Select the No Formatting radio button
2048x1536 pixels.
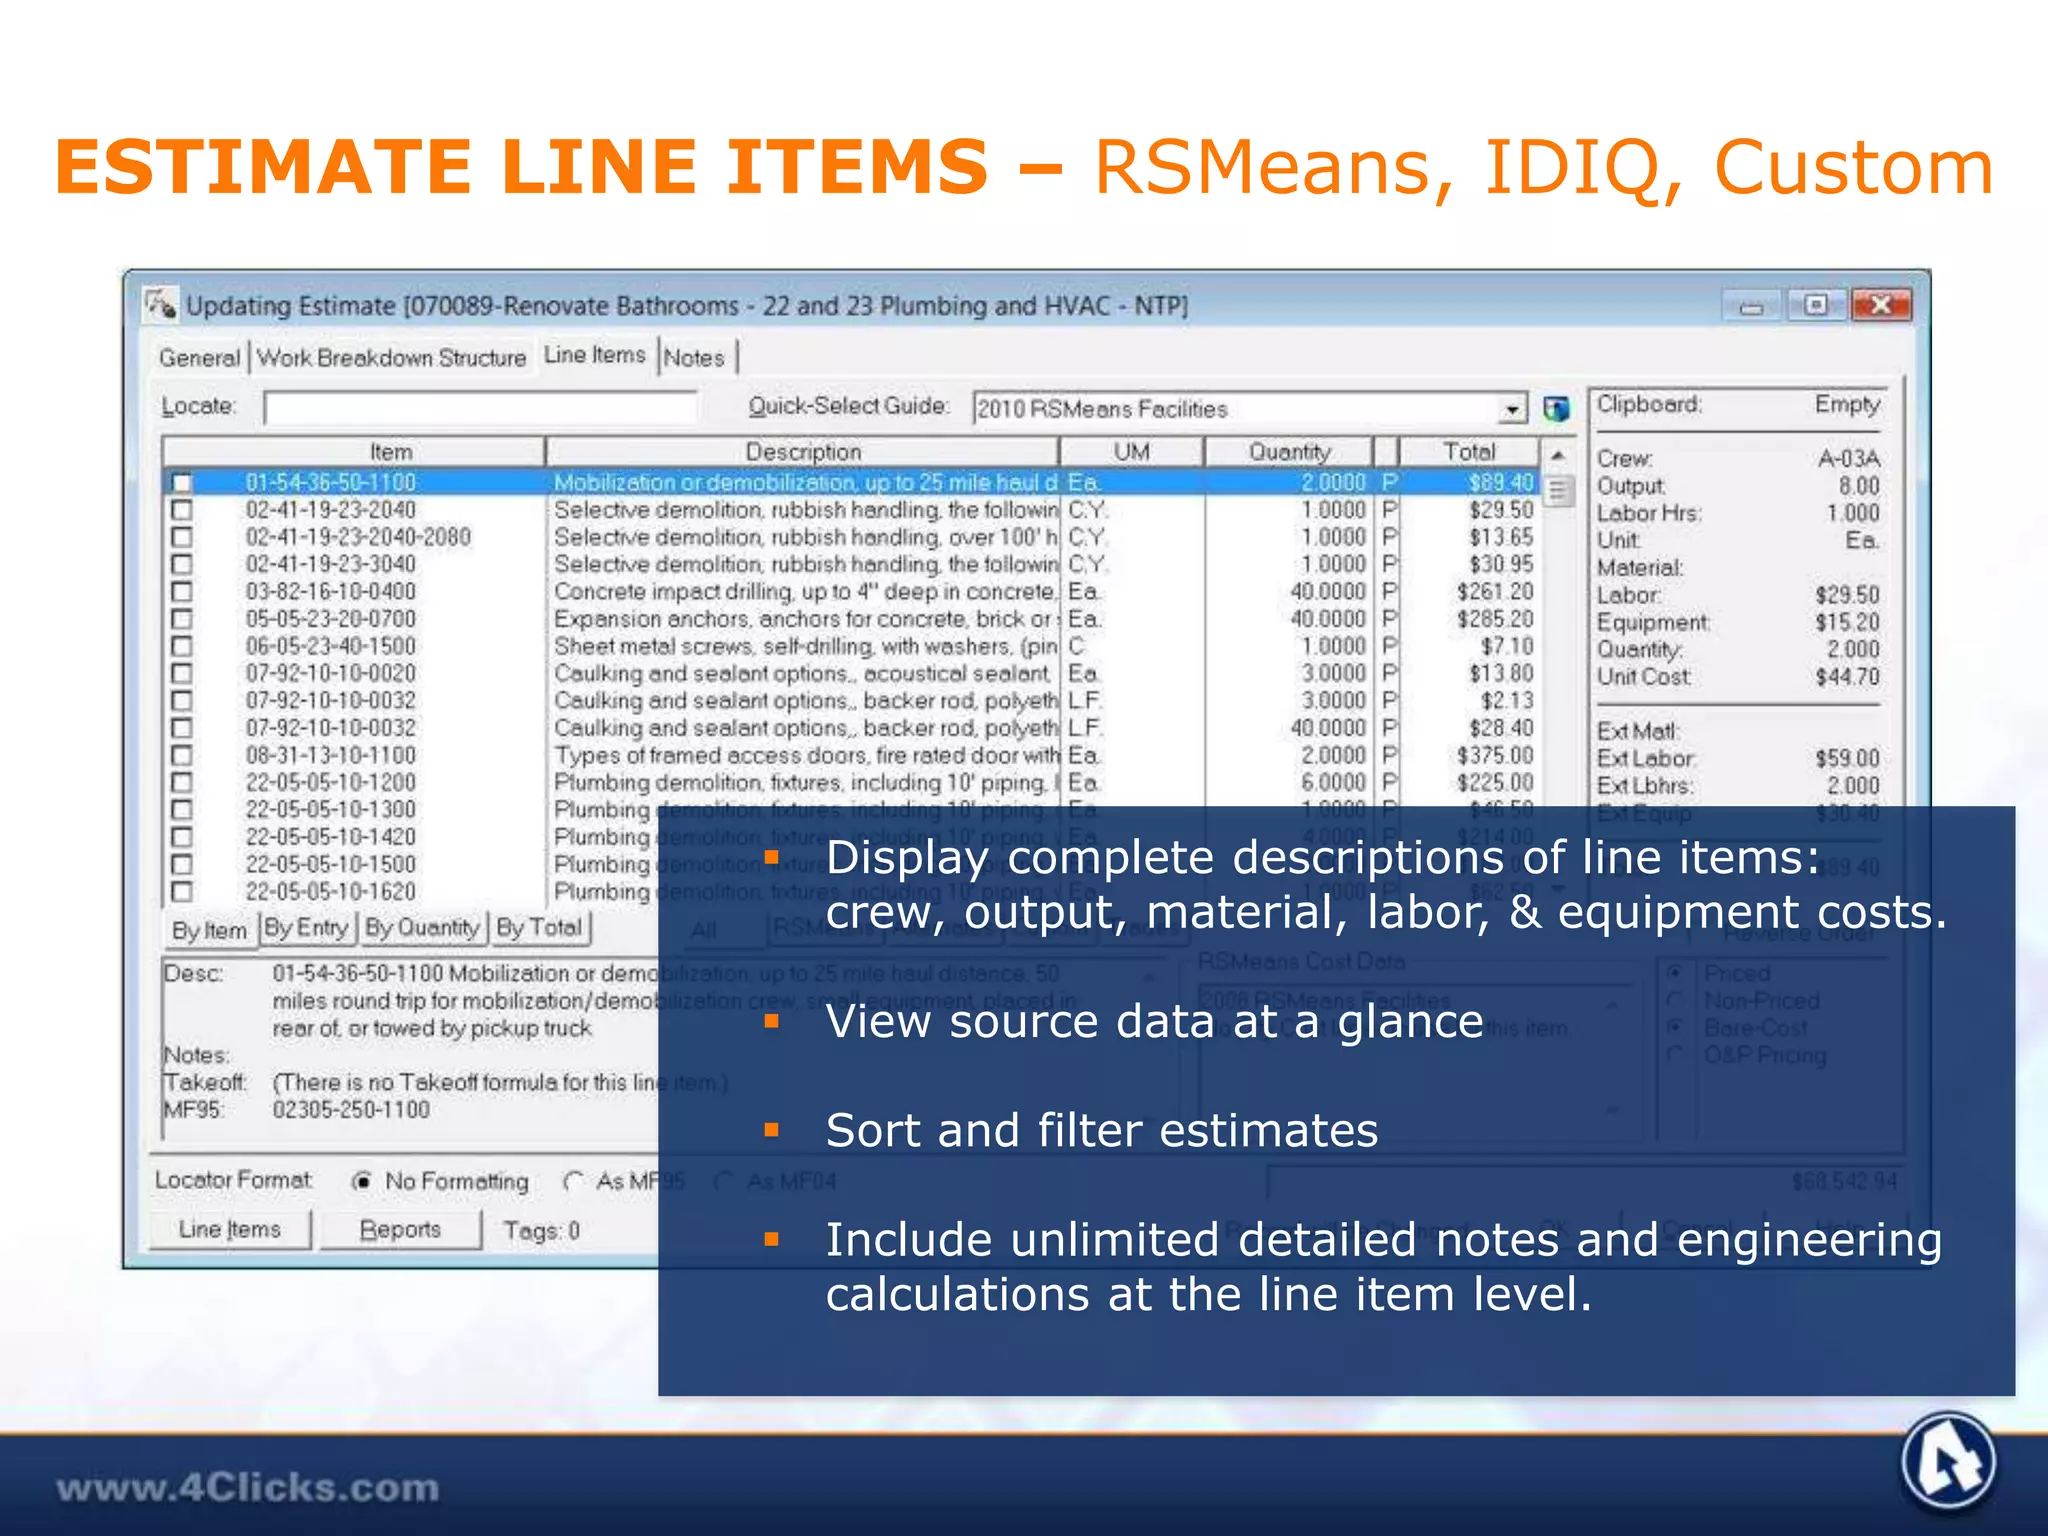(x=363, y=1182)
